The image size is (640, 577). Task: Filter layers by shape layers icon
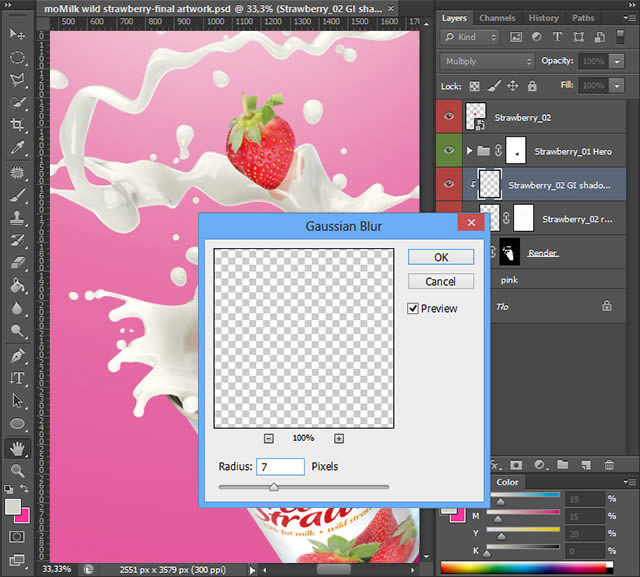pos(578,37)
